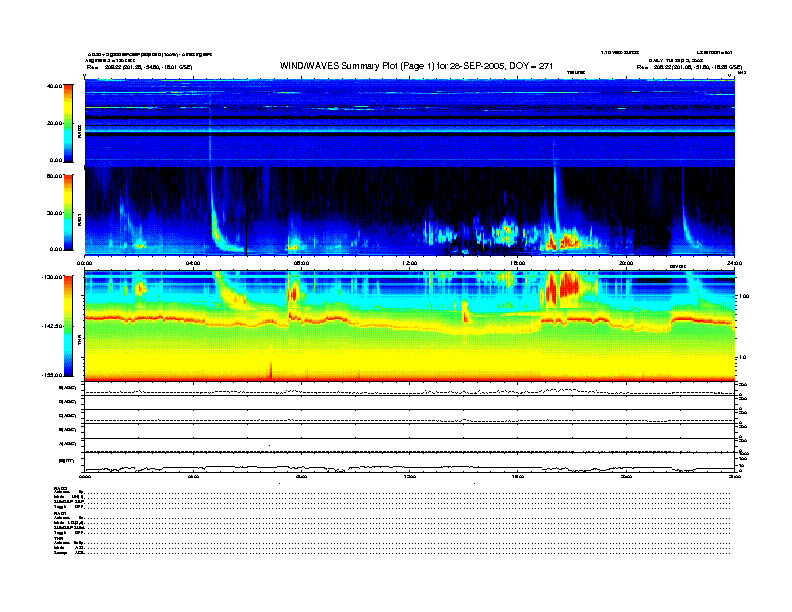Viewport: 792px width, 612px height.
Task: Click the 04:00 tick label under RAD1 panel
Action: click(x=193, y=263)
